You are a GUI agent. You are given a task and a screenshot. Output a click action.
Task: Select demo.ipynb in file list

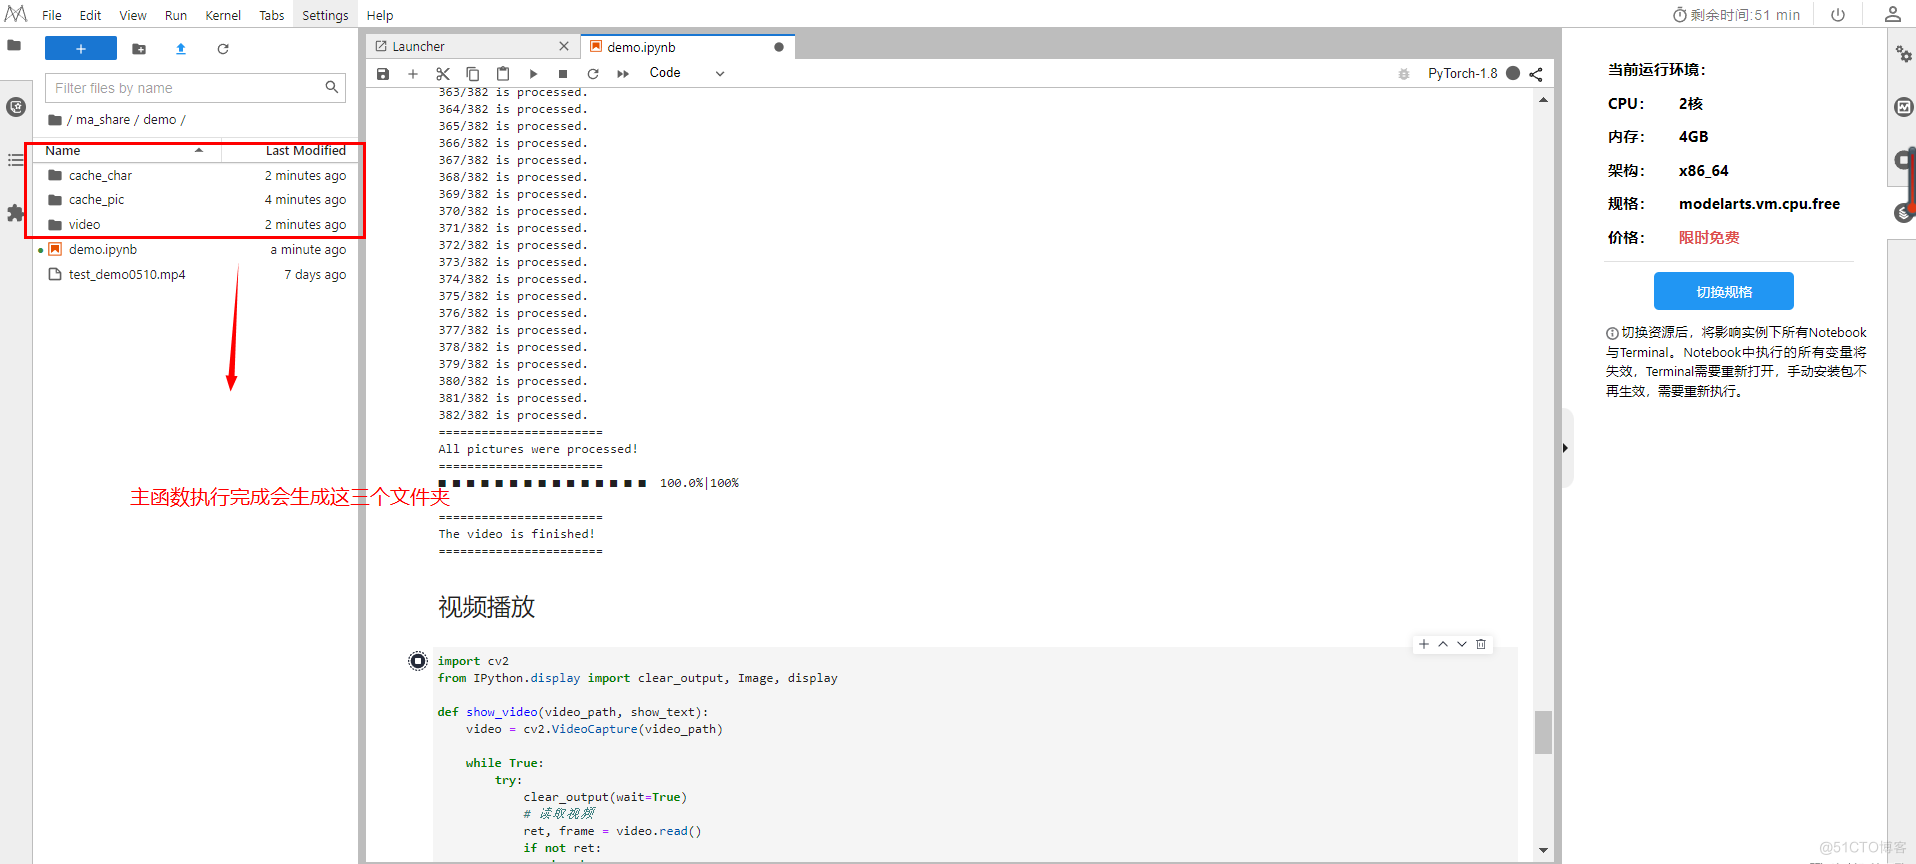[x=197, y=249]
